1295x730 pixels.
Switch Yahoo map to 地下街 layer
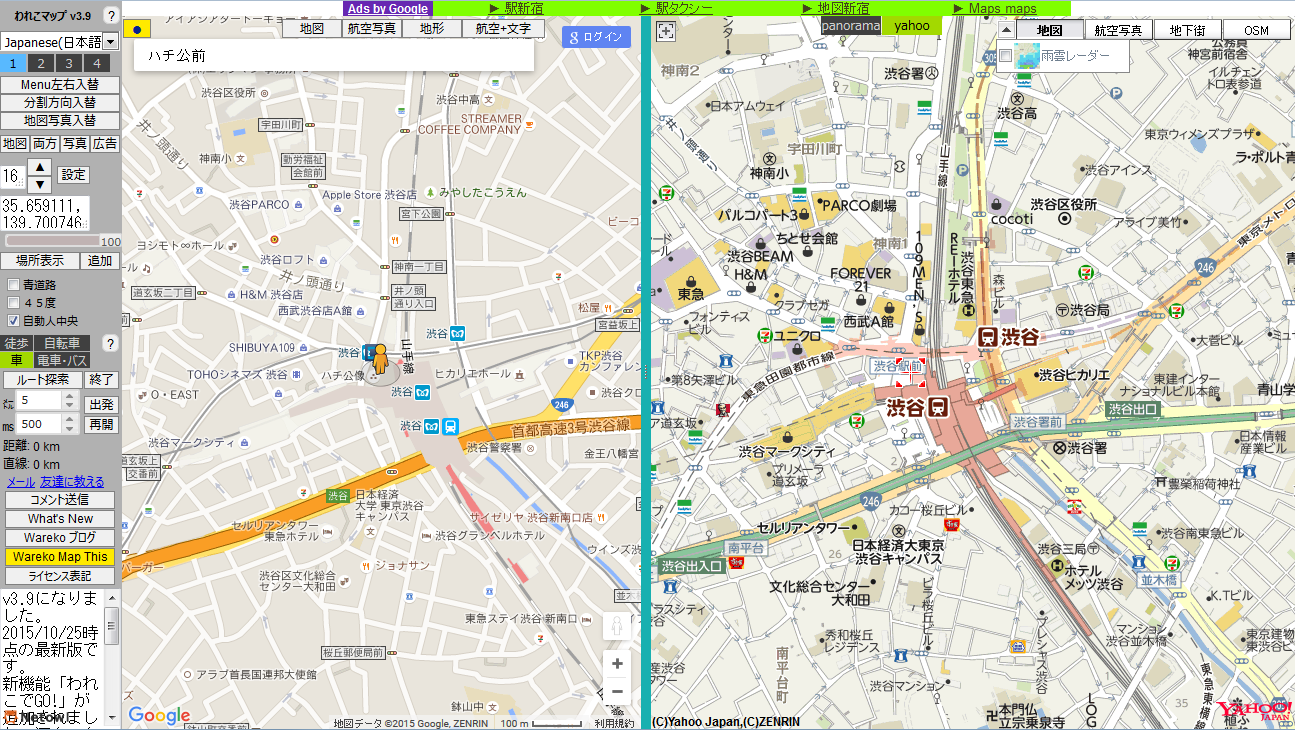tap(1188, 30)
